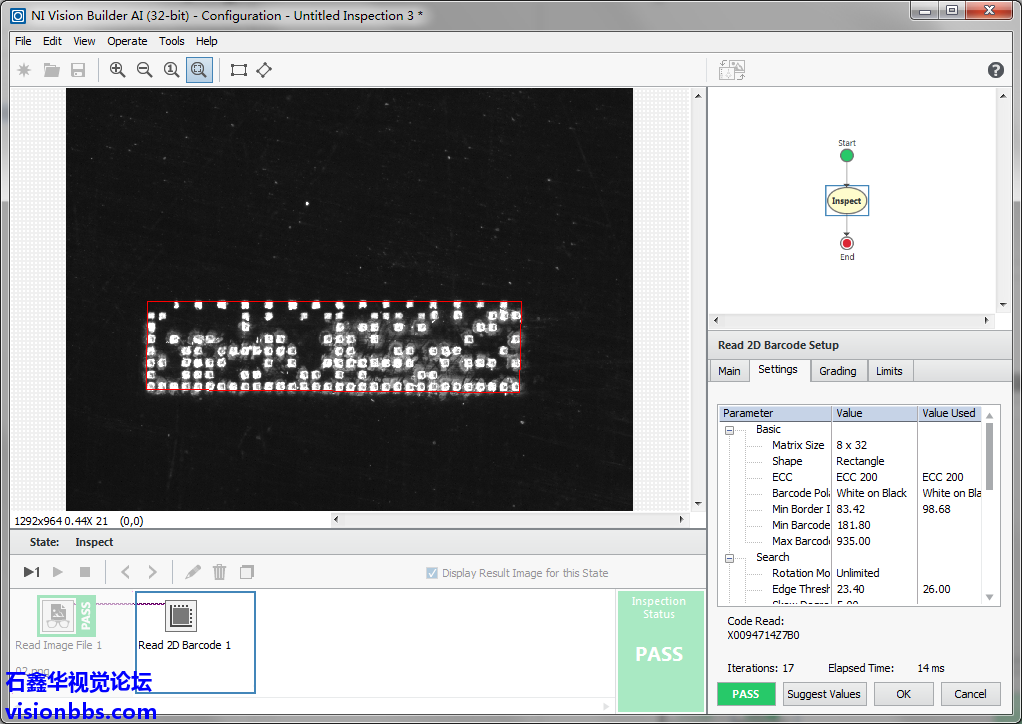The height and width of the screenshot is (724, 1022).
Task: Switch to the Grading tab
Action: click(x=837, y=371)
